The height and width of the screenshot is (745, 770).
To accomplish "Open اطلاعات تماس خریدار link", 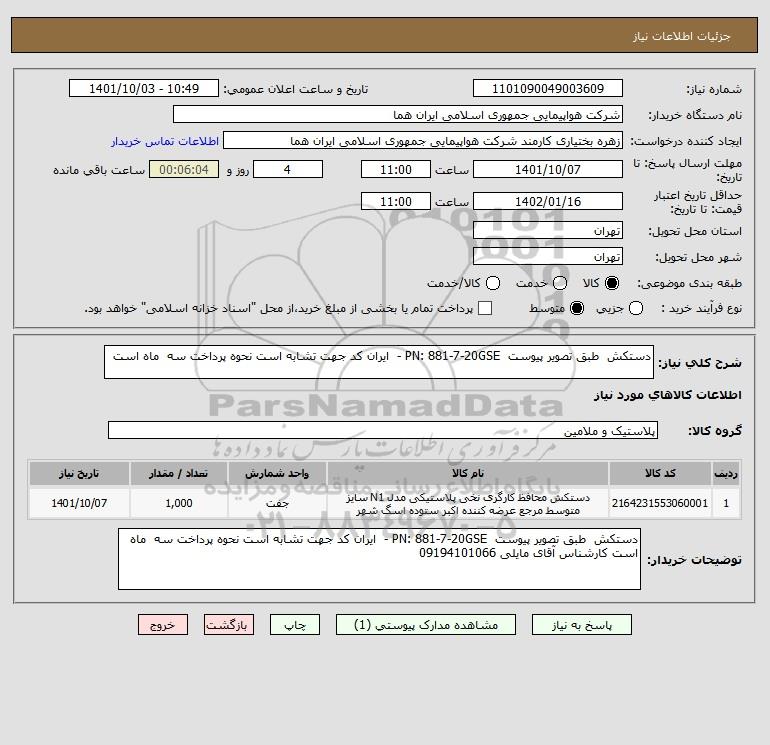I will pyautogui.click(x=165, y=141).
